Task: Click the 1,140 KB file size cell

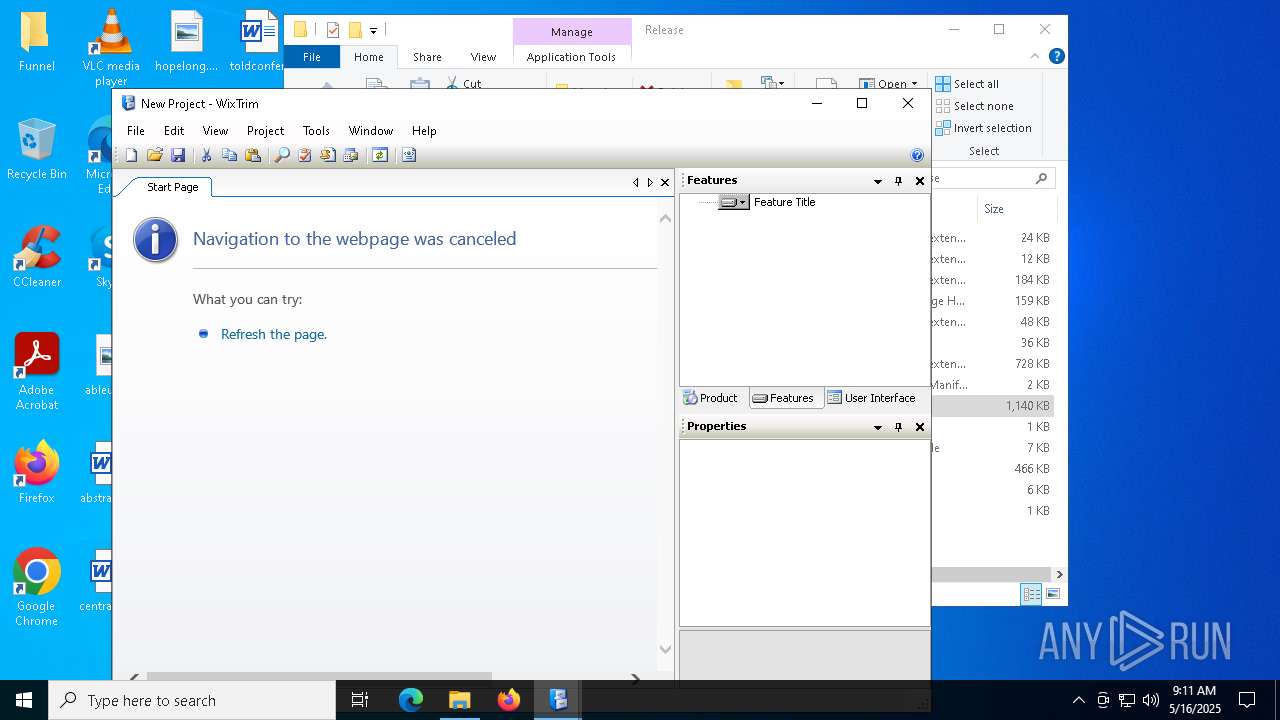Action: click(1027, 406)
